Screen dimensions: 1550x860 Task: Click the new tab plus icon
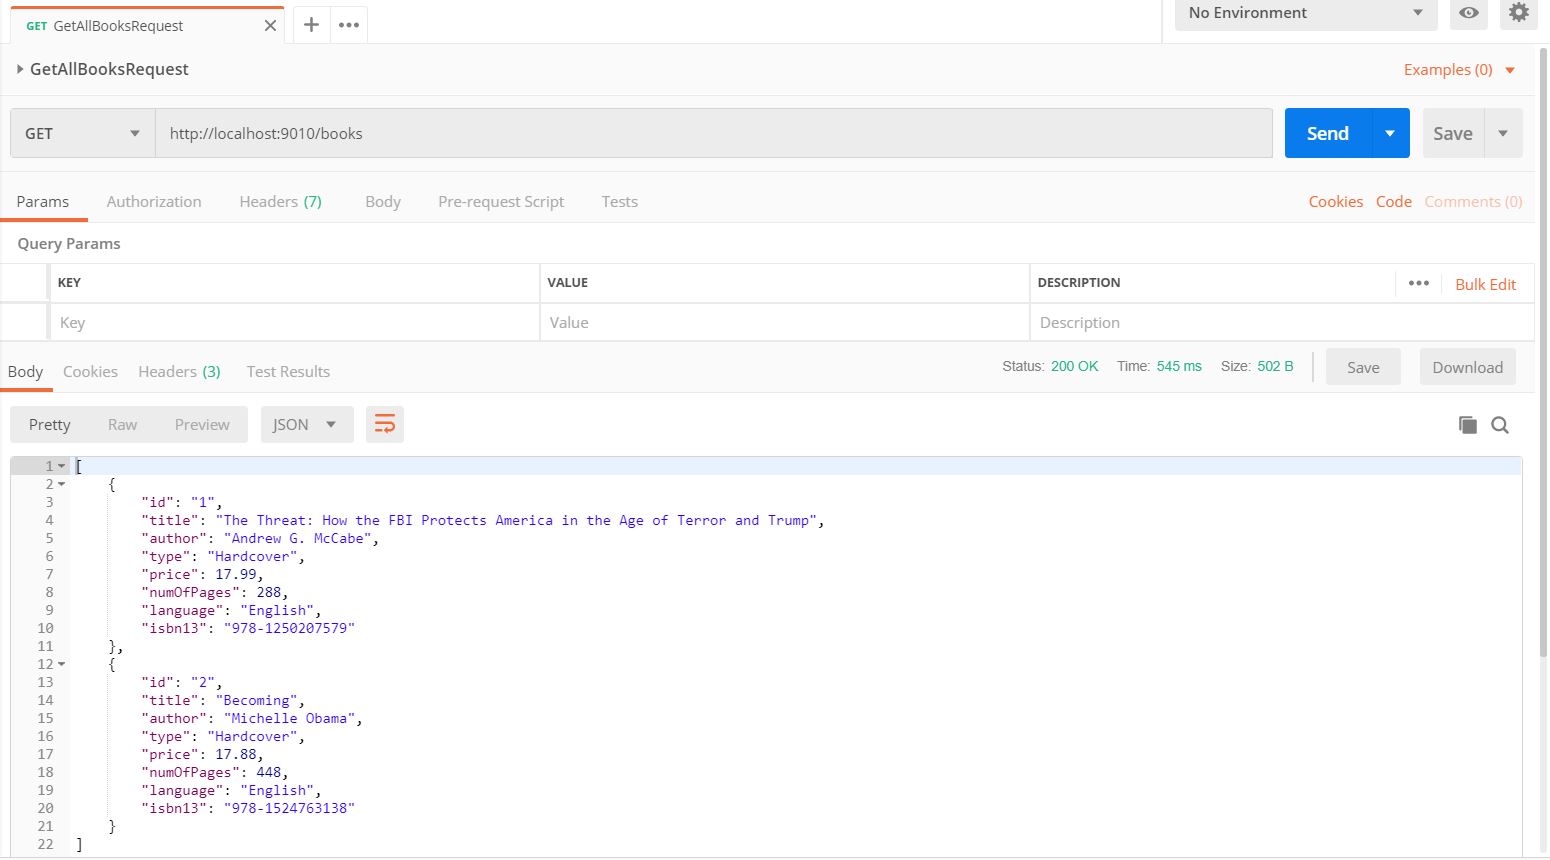pyautogui.click(x=311, y=25)
